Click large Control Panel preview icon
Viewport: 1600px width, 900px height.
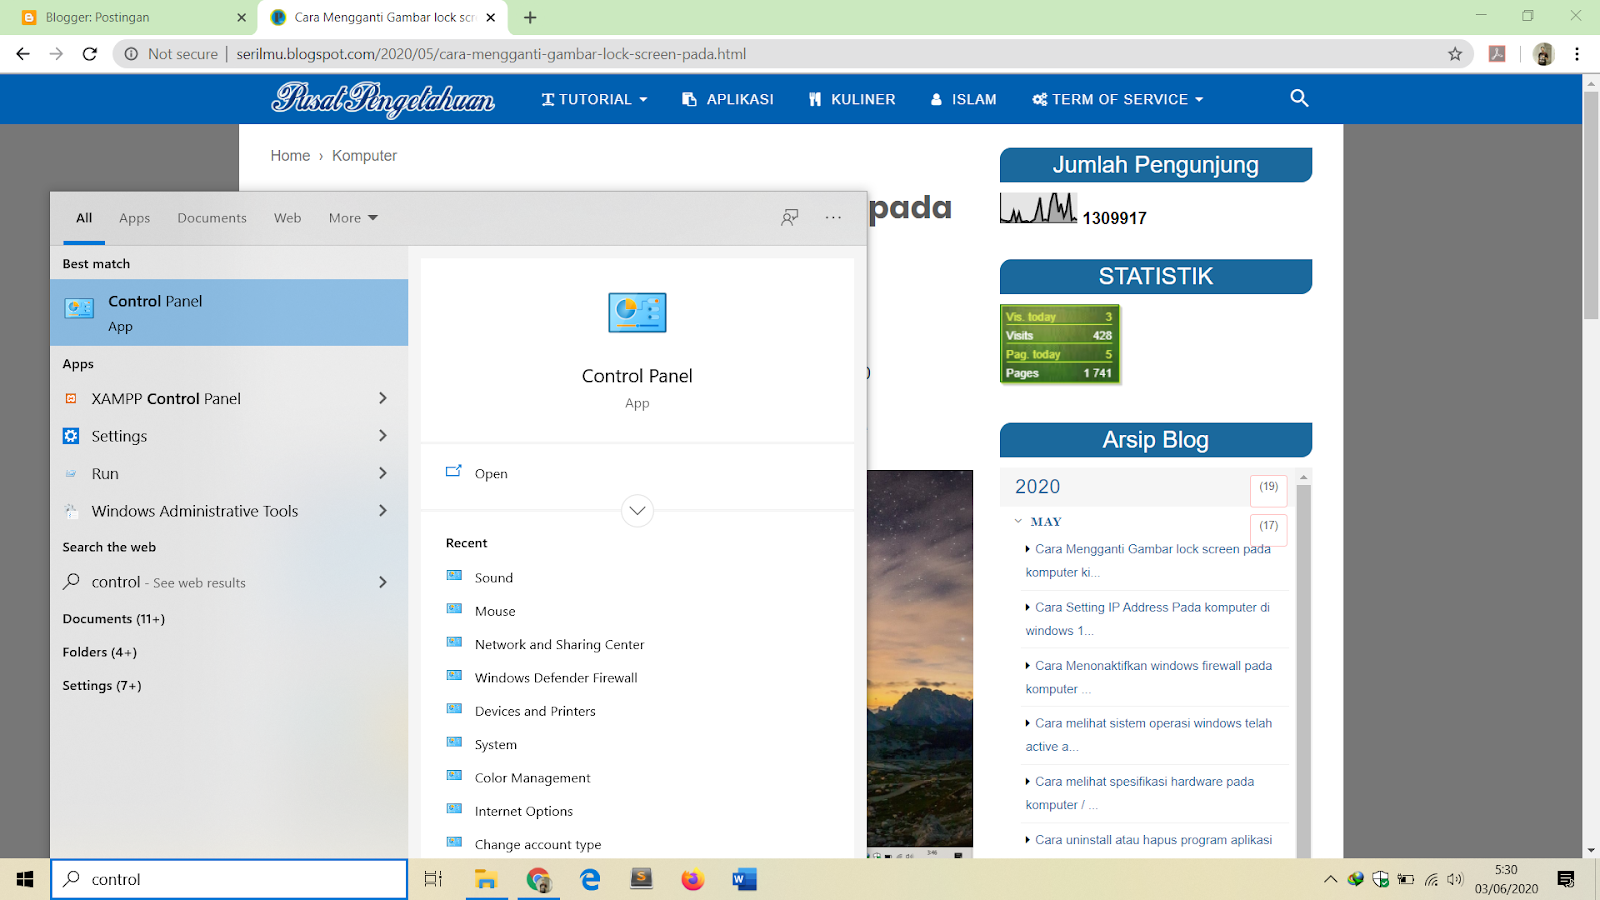(637, 313)
